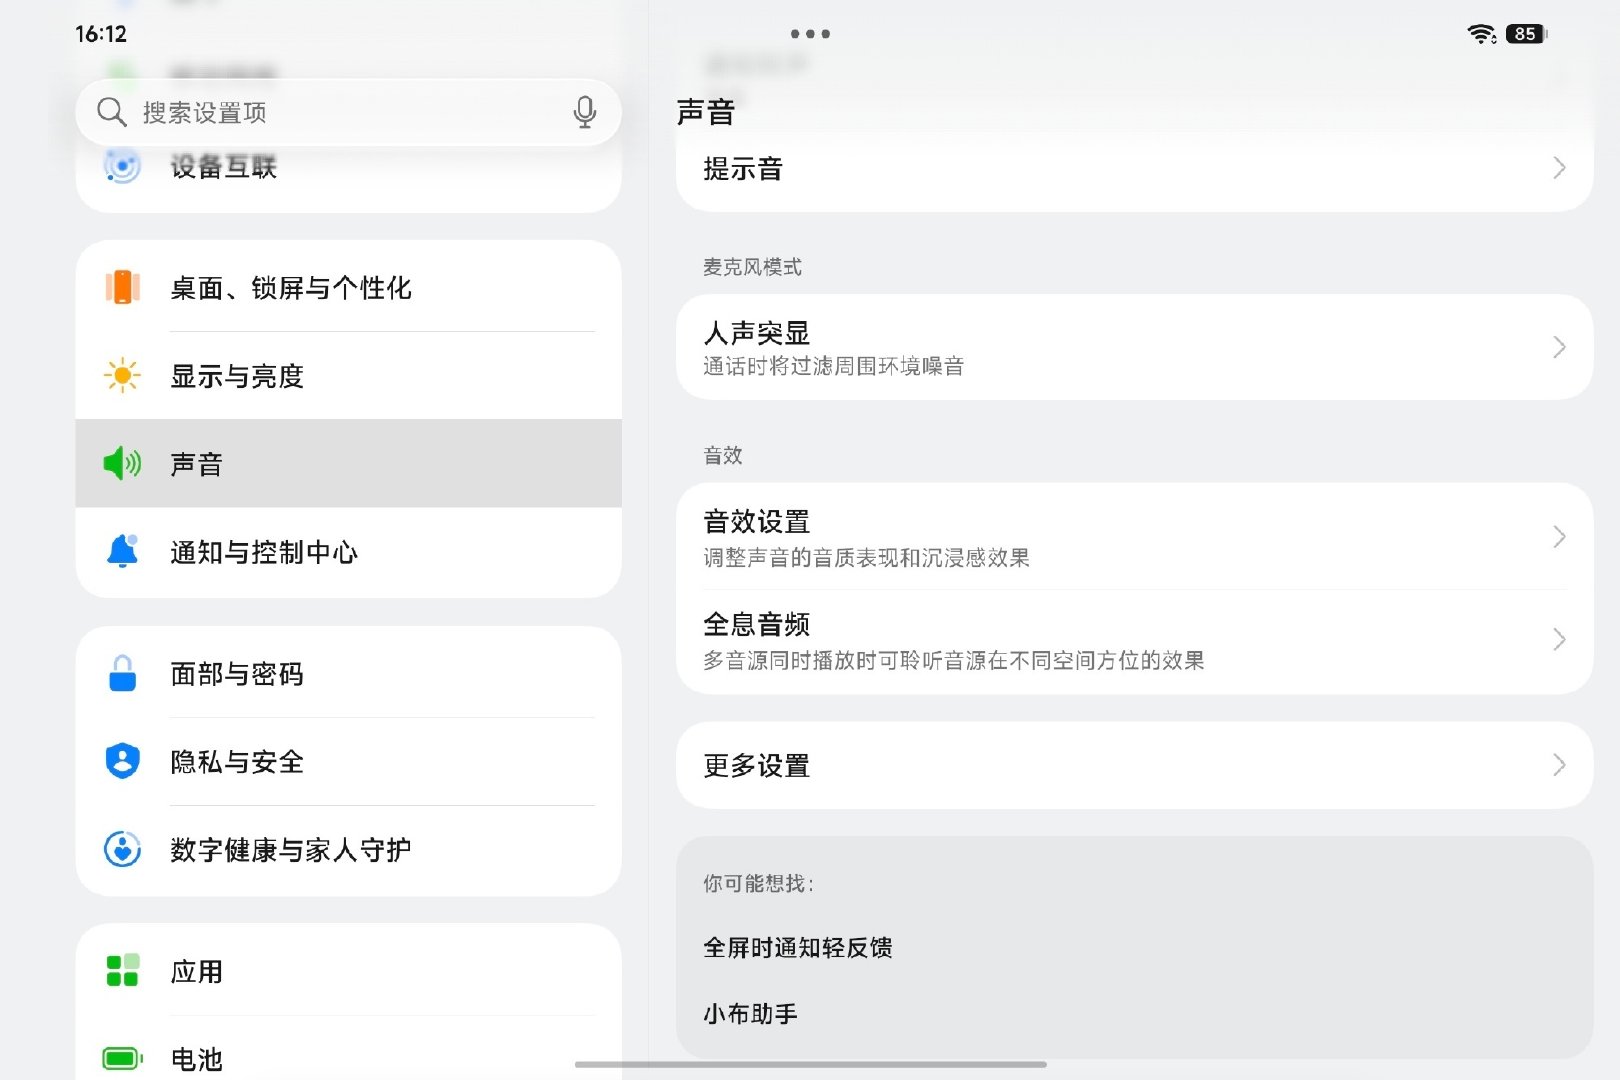Image resolution: width=1620 pixels, height=1080 pixels.
Task: Tap the 设备互联 icon
Action: coord(122,166)
